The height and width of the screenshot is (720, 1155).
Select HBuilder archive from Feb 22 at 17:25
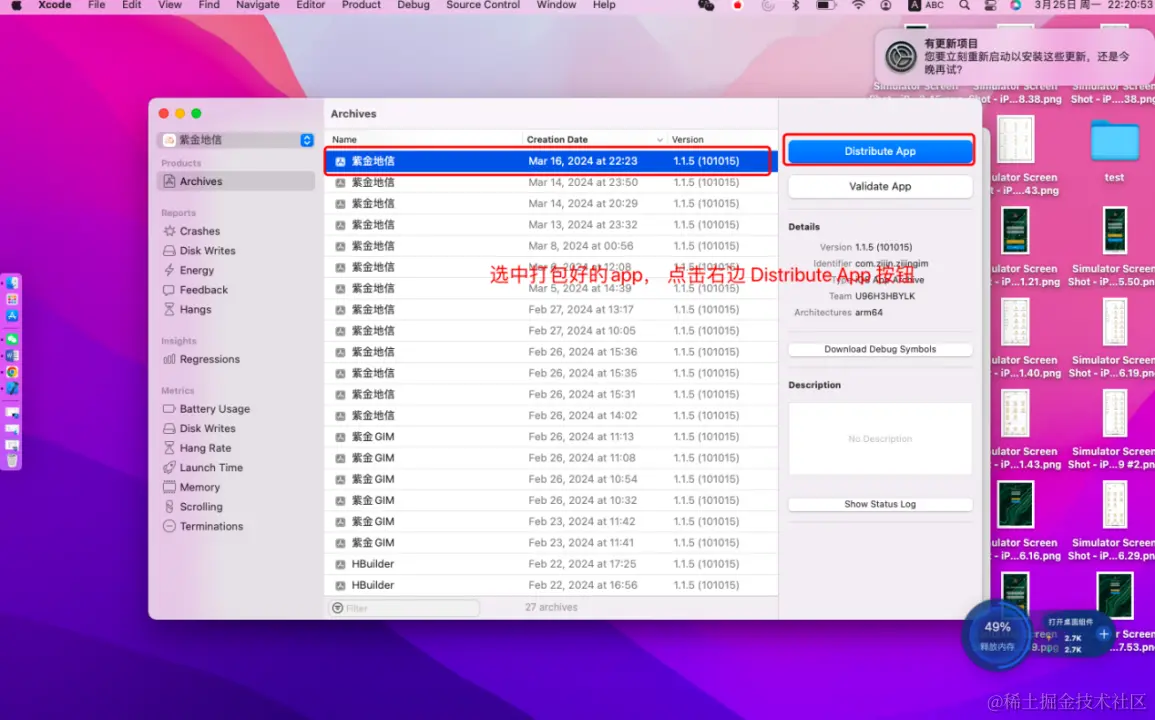click(x=551, y=564)
